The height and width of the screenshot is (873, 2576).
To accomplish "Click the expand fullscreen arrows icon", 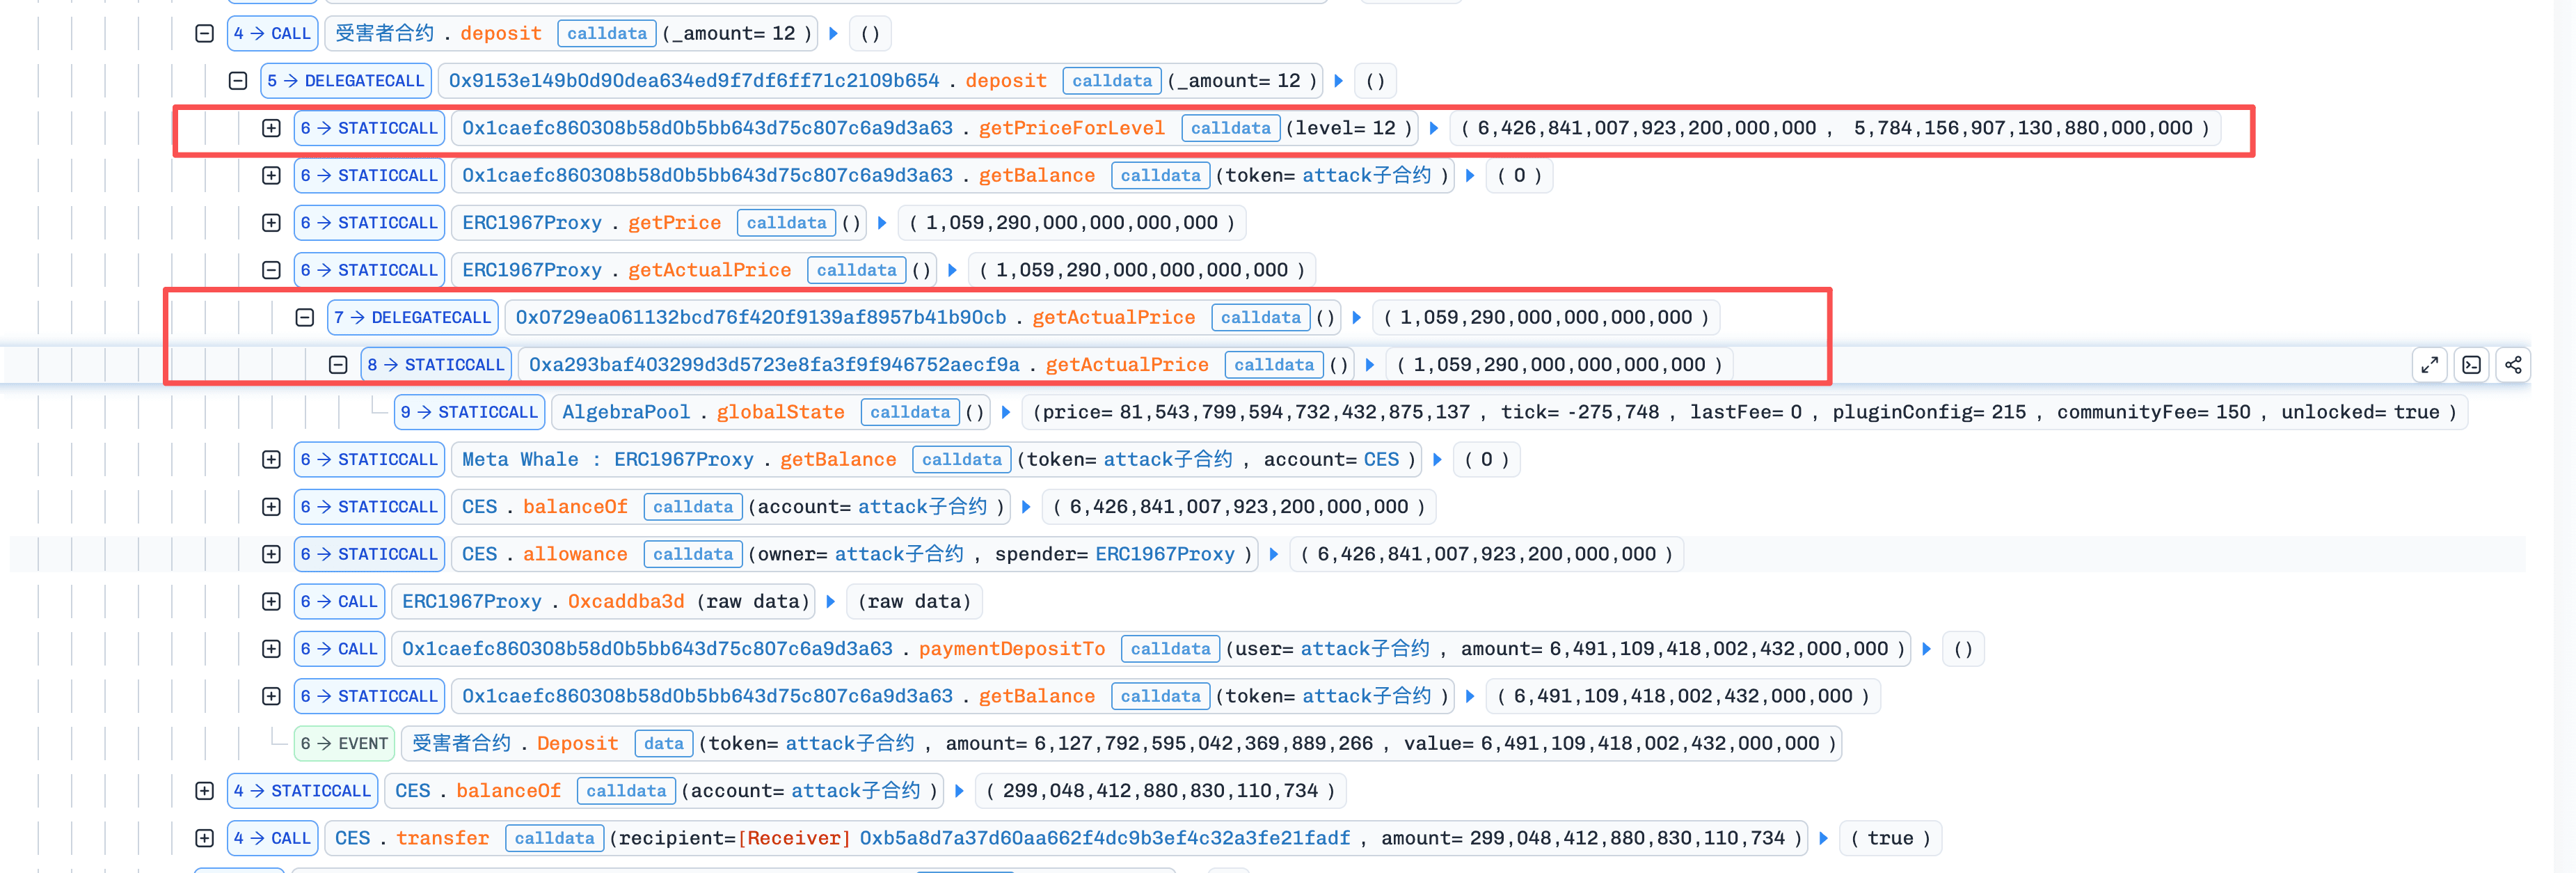I will pyautogui.click(x=2429, y=365).
